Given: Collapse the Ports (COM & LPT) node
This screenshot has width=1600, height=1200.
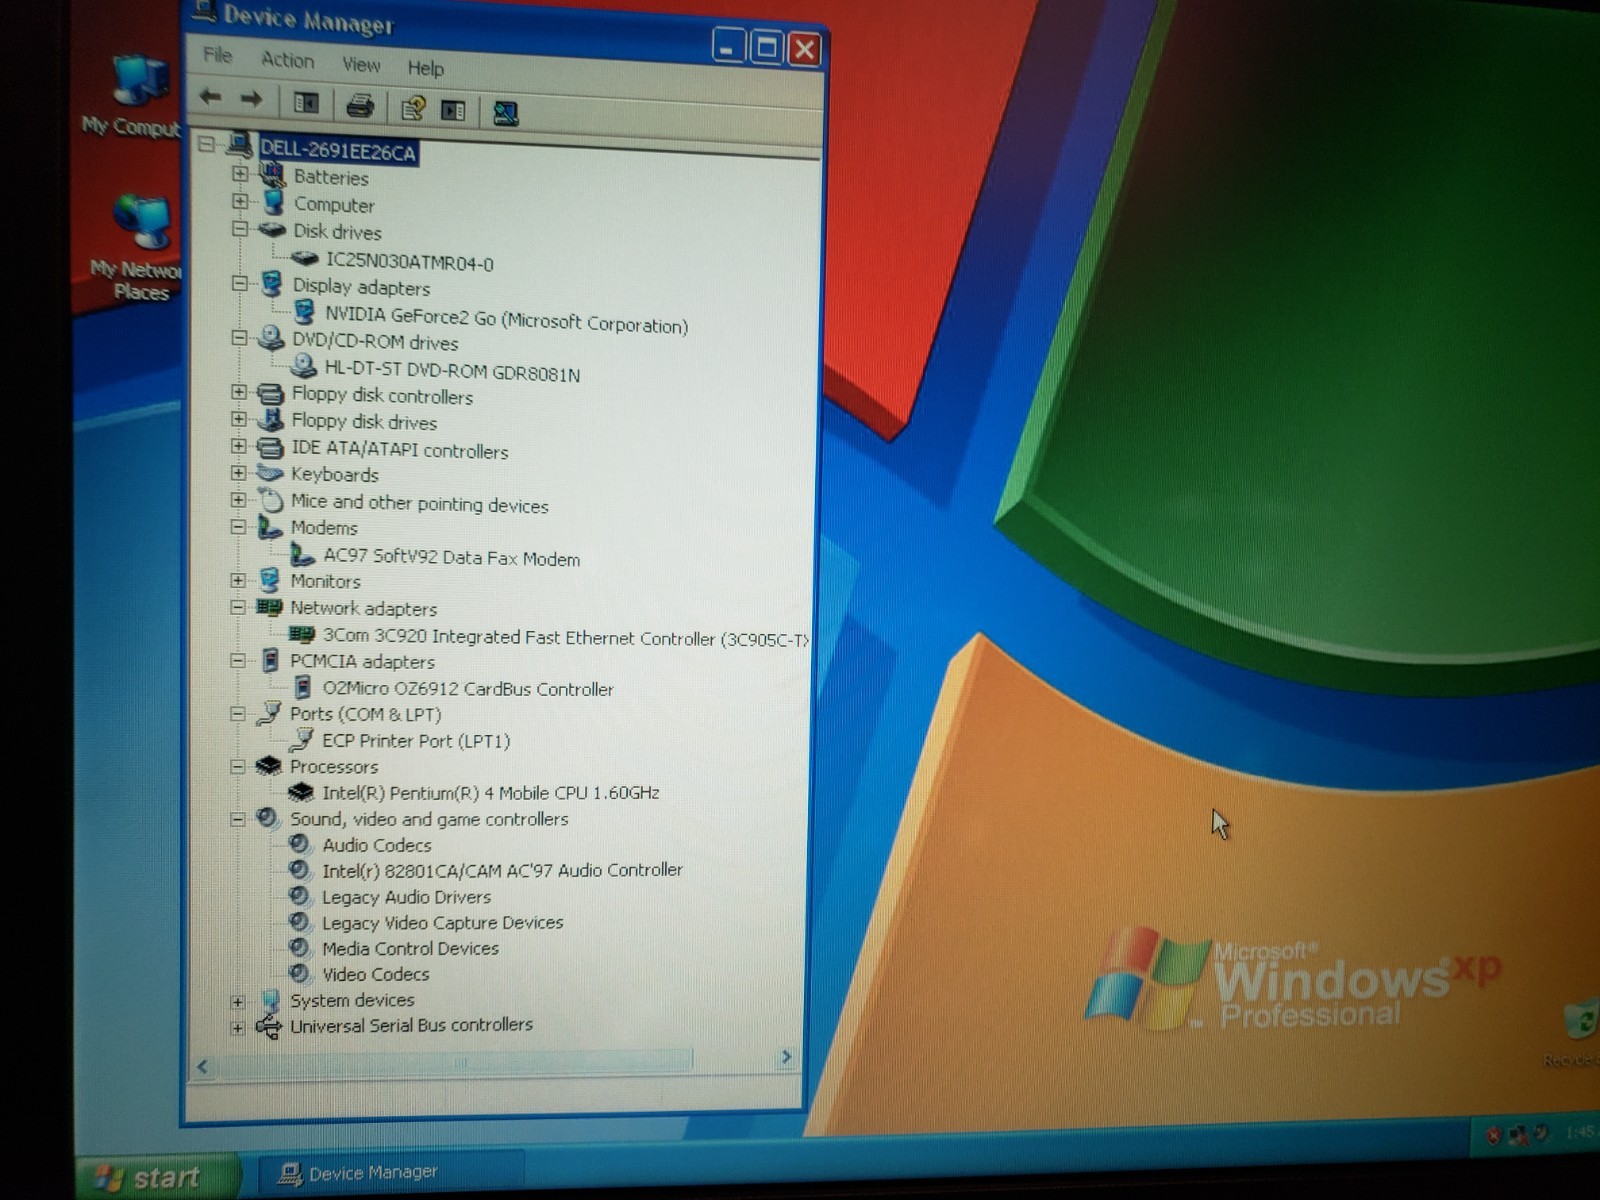Looking at the screenshot, I should tap(238, 714).
